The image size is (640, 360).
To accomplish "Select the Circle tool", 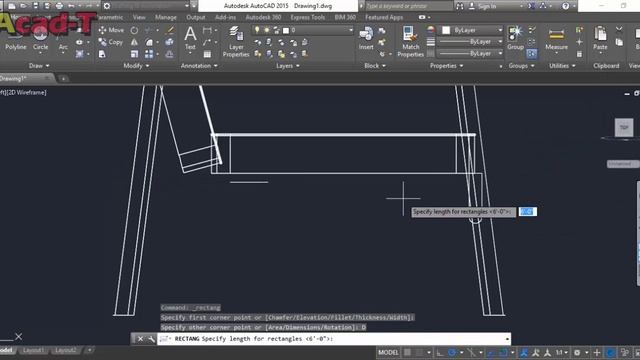I will point(40,40).
